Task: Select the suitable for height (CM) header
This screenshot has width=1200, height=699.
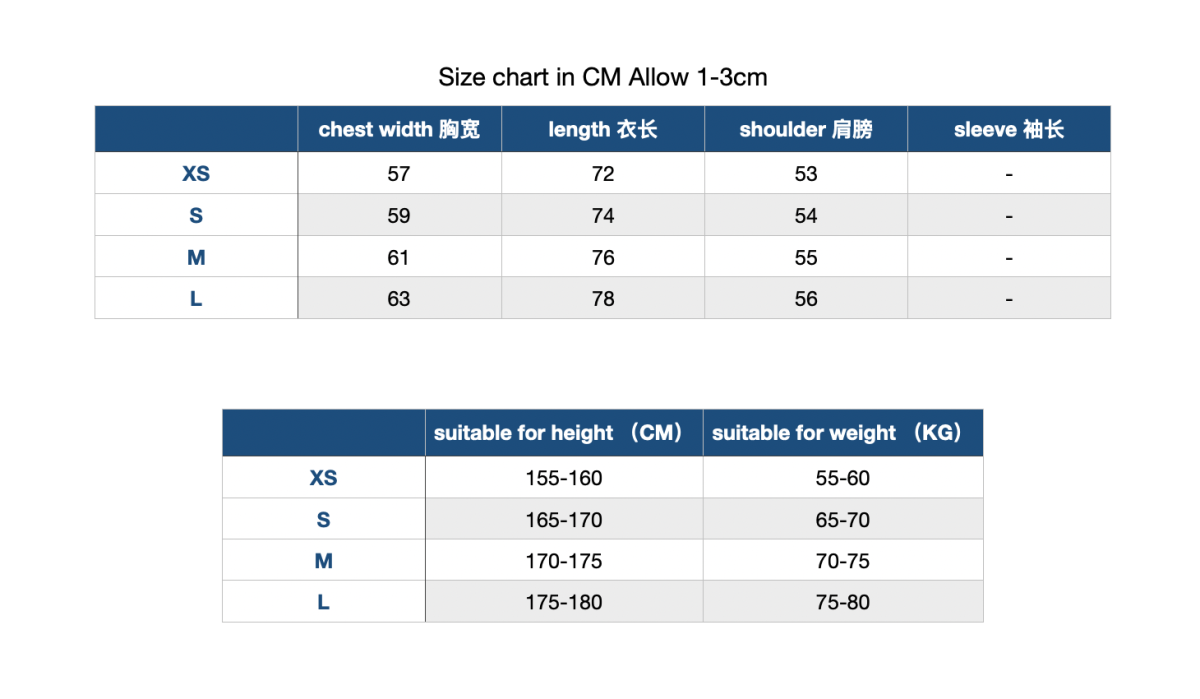Action: click(x=564, y=433)
